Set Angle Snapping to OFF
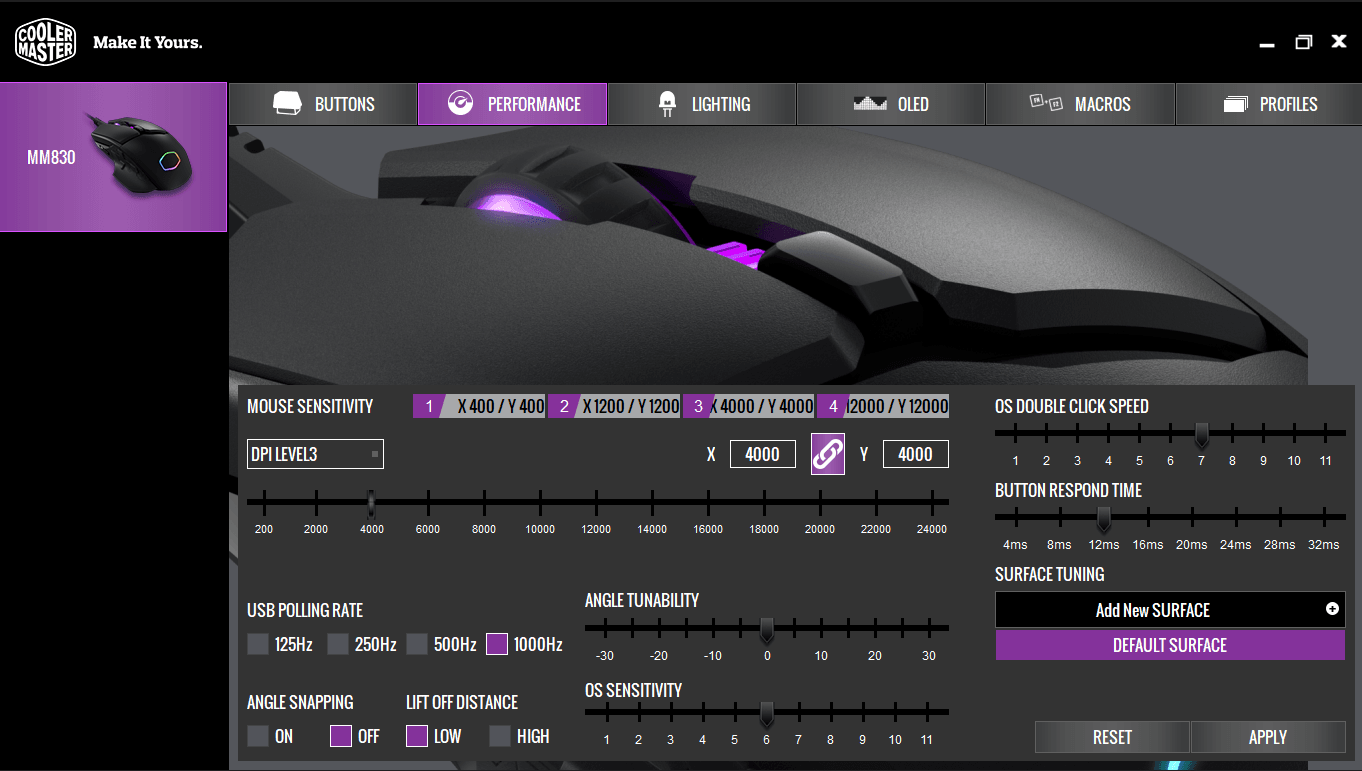 (x=341, y=736)
